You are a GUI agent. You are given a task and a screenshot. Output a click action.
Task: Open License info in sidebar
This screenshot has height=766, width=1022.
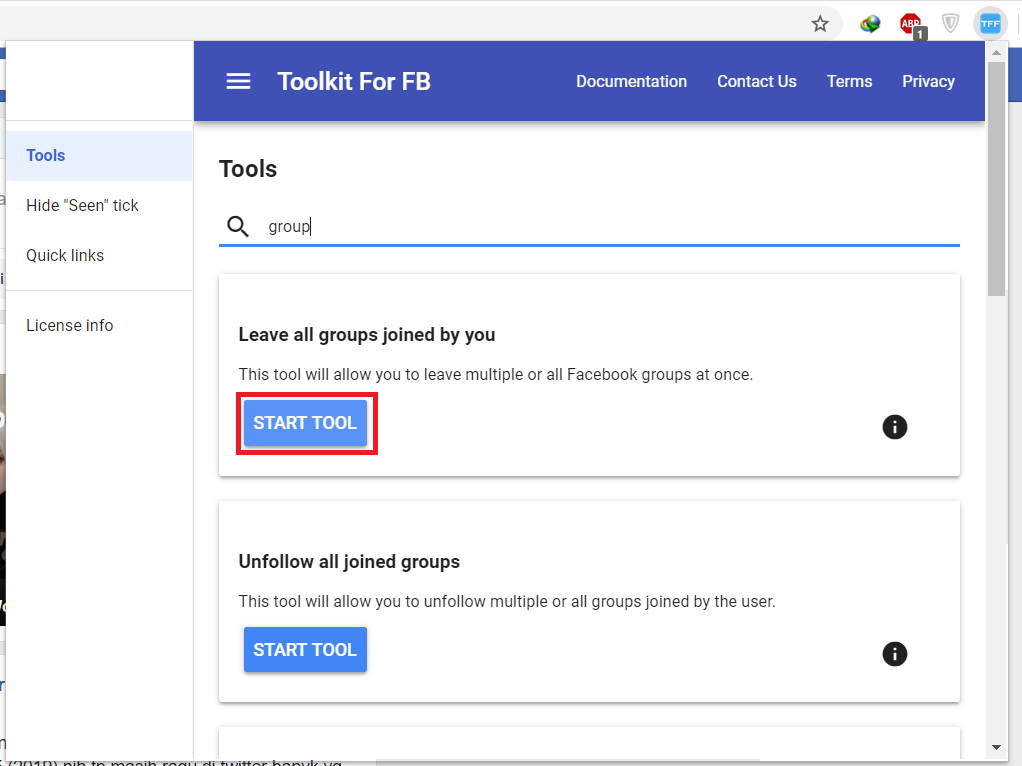pos(69,325)
